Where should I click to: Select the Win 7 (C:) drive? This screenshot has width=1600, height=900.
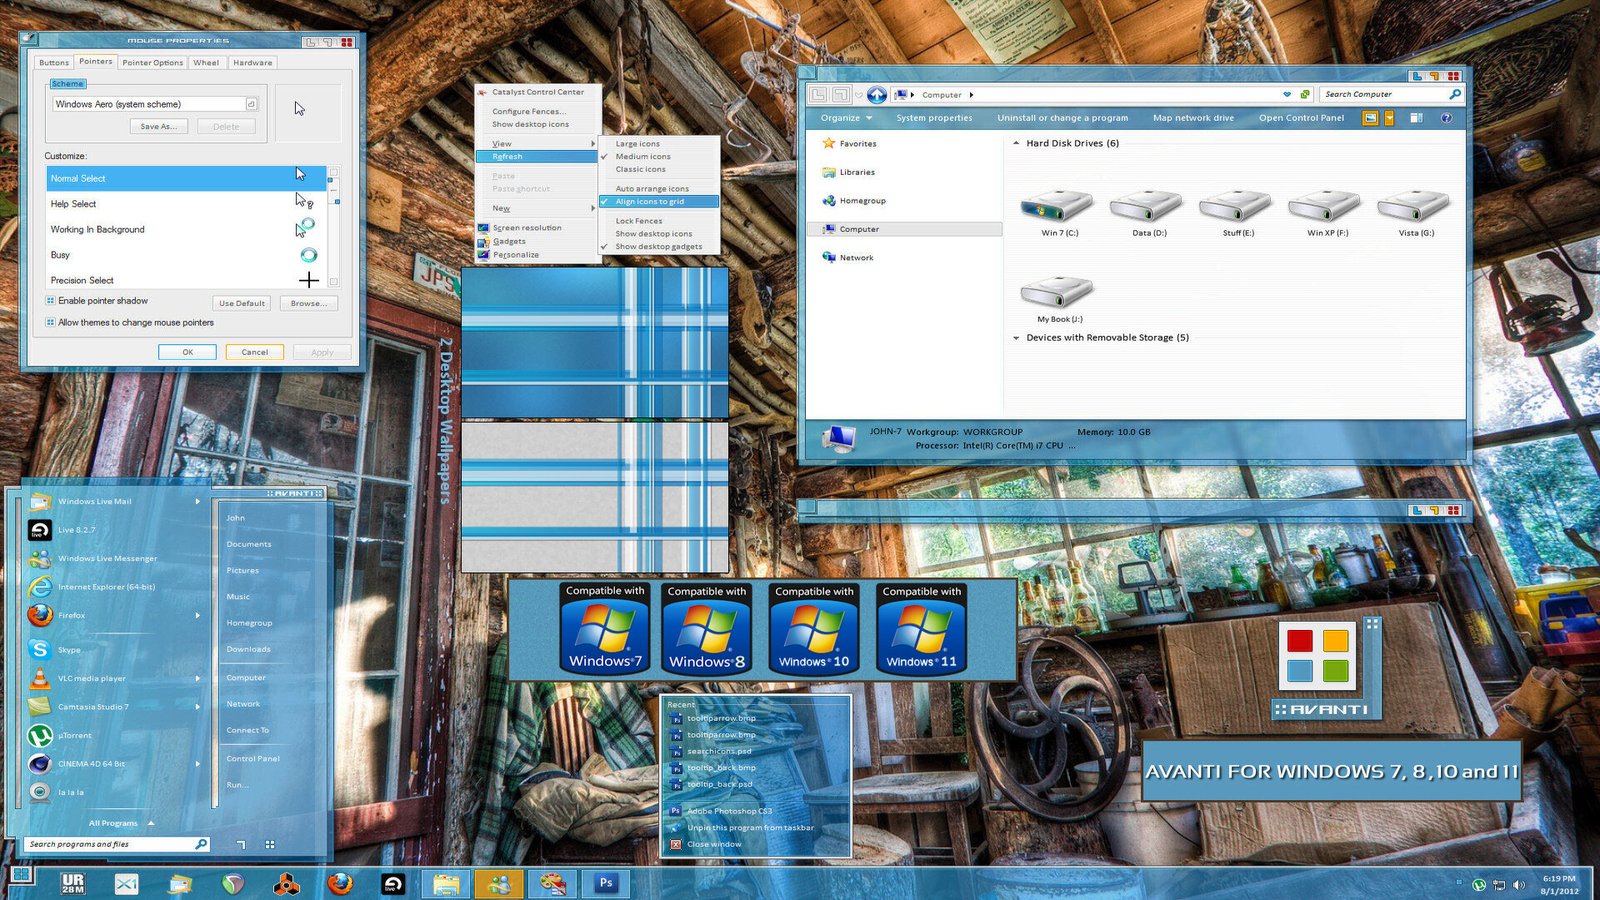tap(1059, 212)
